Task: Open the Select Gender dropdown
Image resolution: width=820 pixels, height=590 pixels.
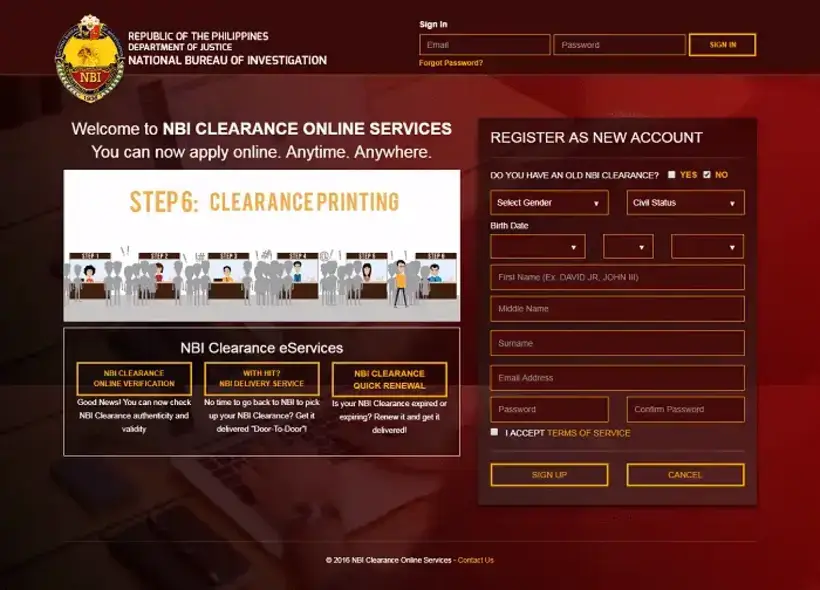Action: pos(549,202)
